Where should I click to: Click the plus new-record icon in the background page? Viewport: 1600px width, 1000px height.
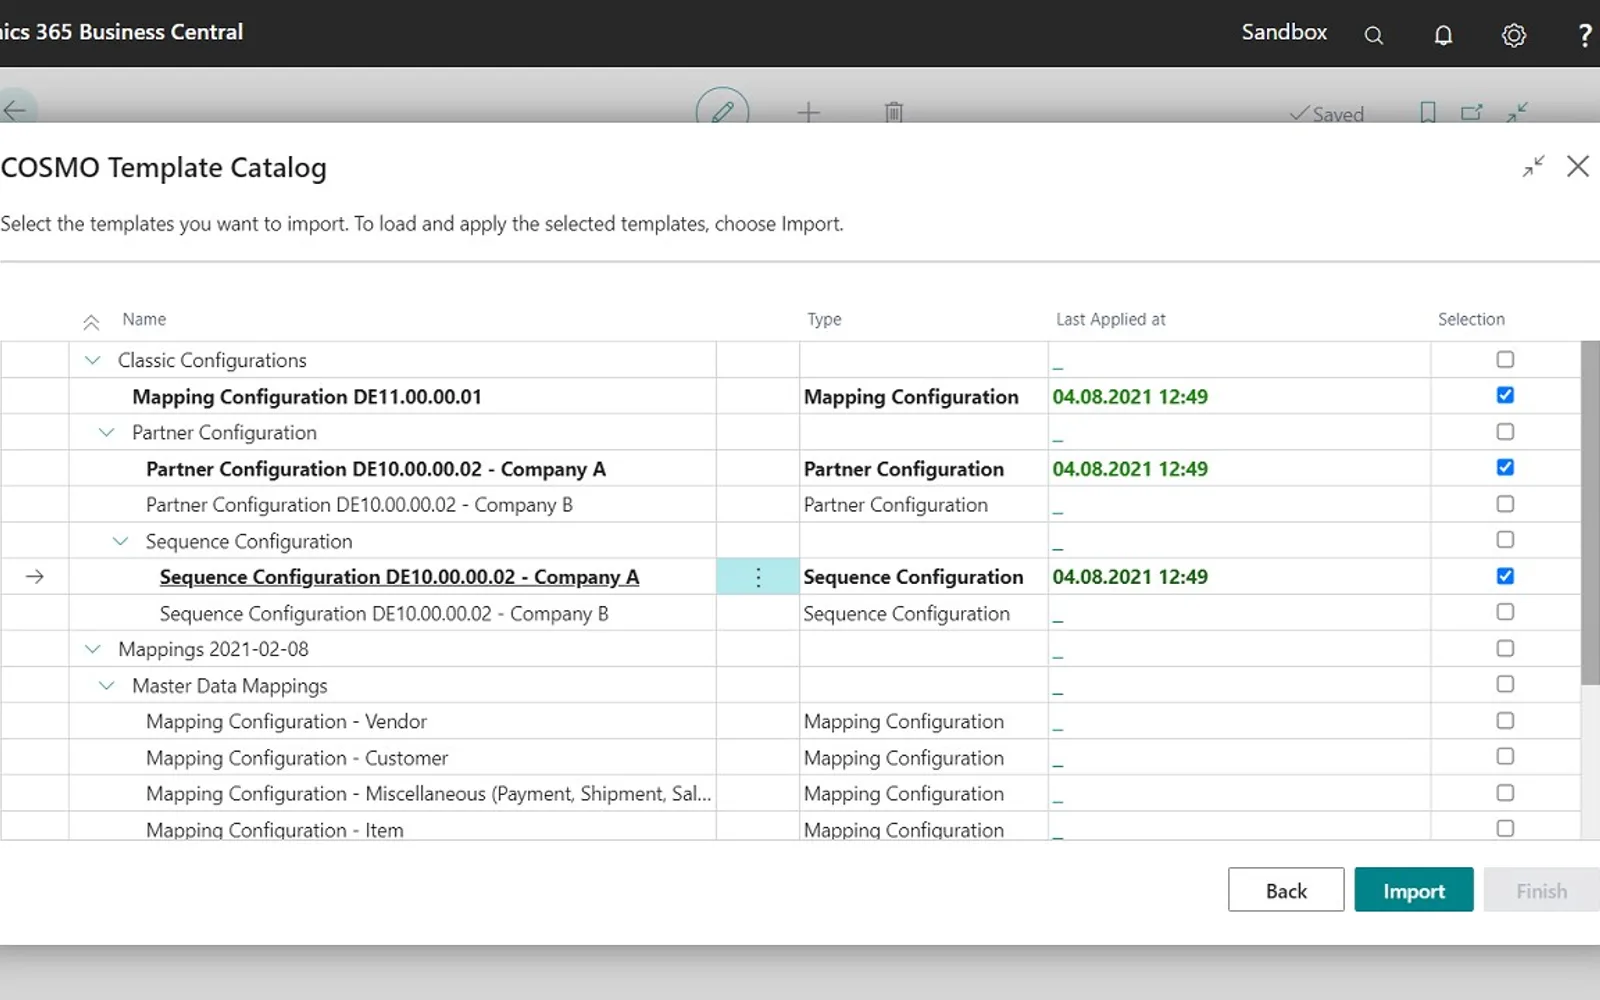click(x=808, y=112)
